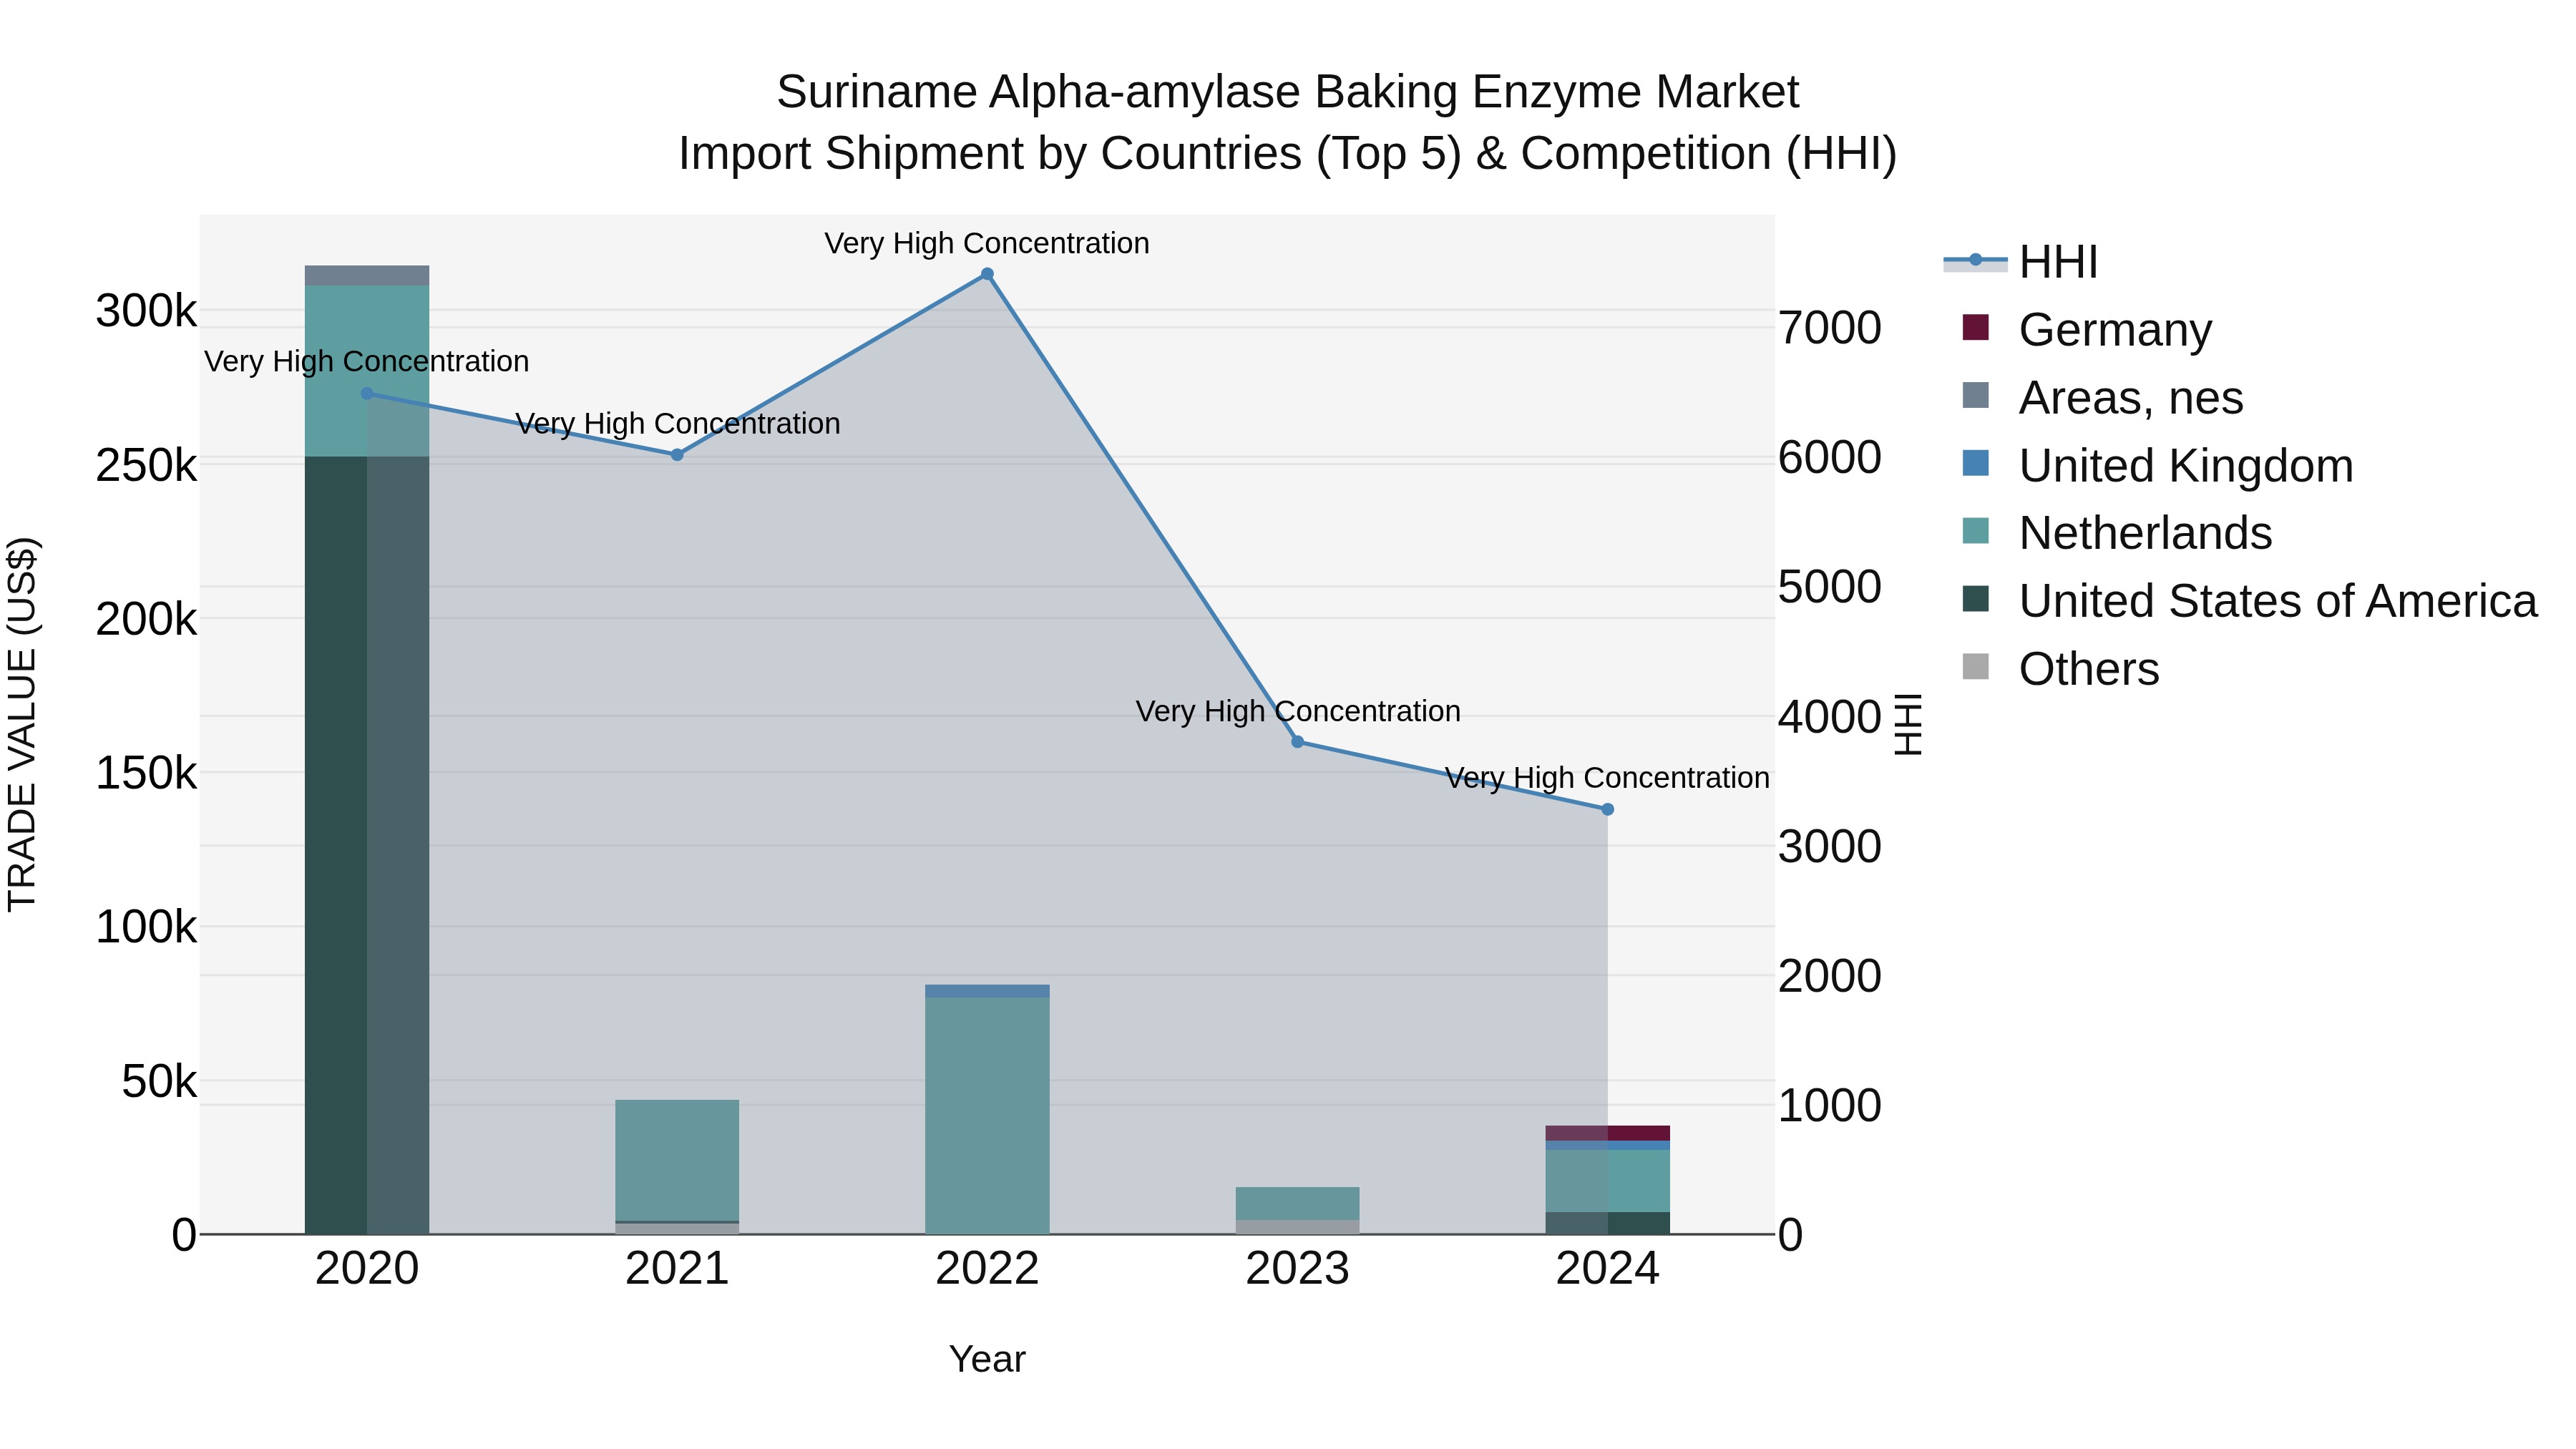Click the 2023 Others bar segment
2576x1449 pixels.
coord(1297,1227)
